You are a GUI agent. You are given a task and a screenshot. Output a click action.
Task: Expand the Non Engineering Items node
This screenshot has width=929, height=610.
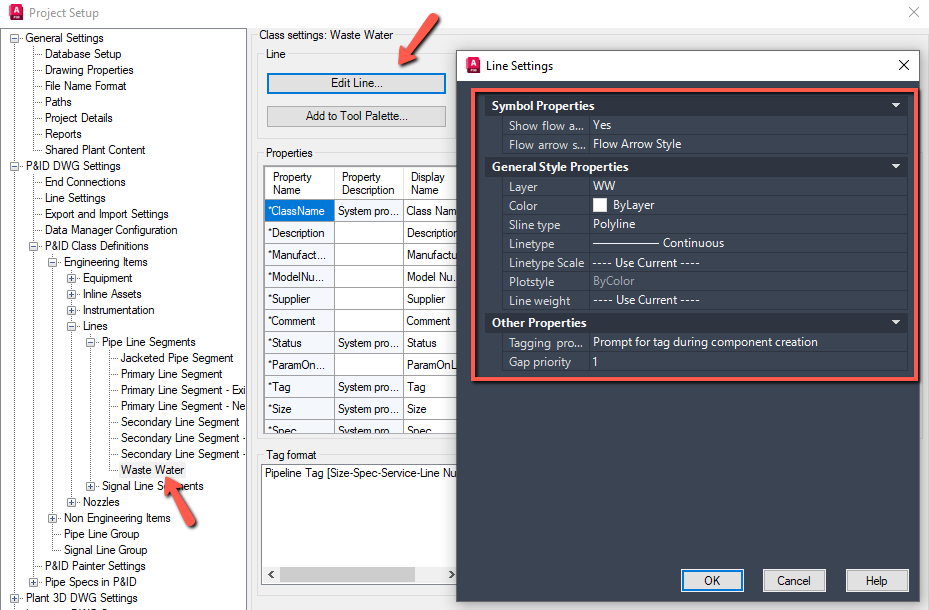[53, 518]
